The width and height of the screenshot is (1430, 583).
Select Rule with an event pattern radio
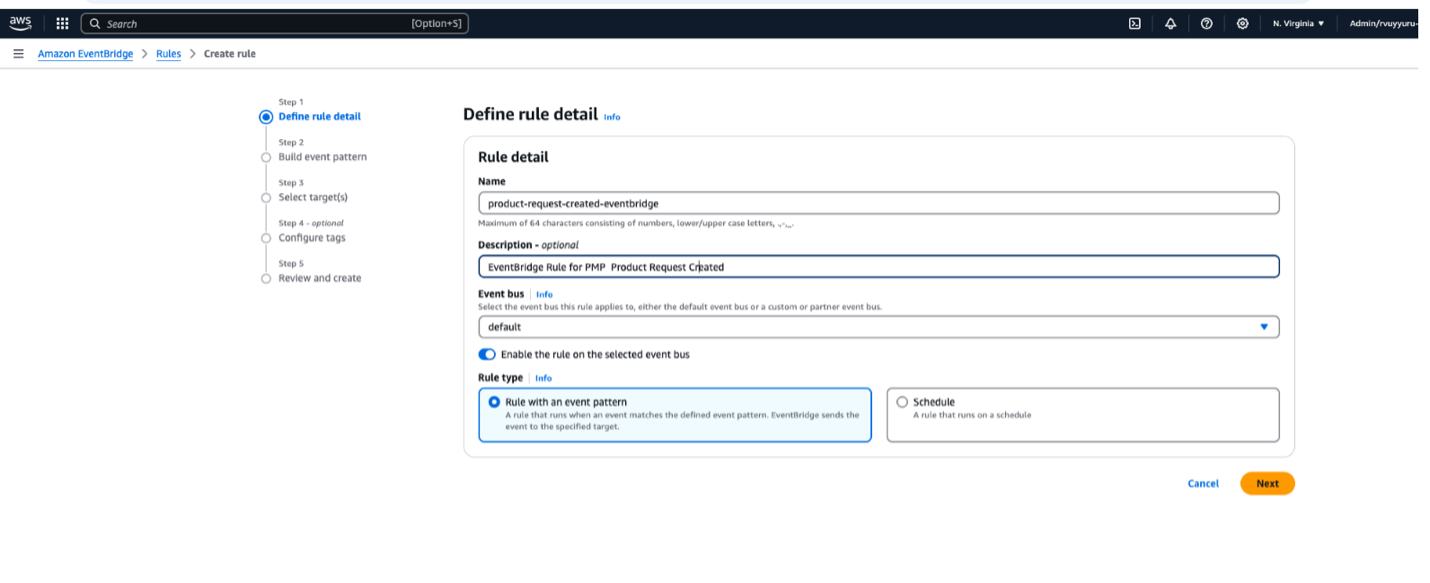click(494, 402)
